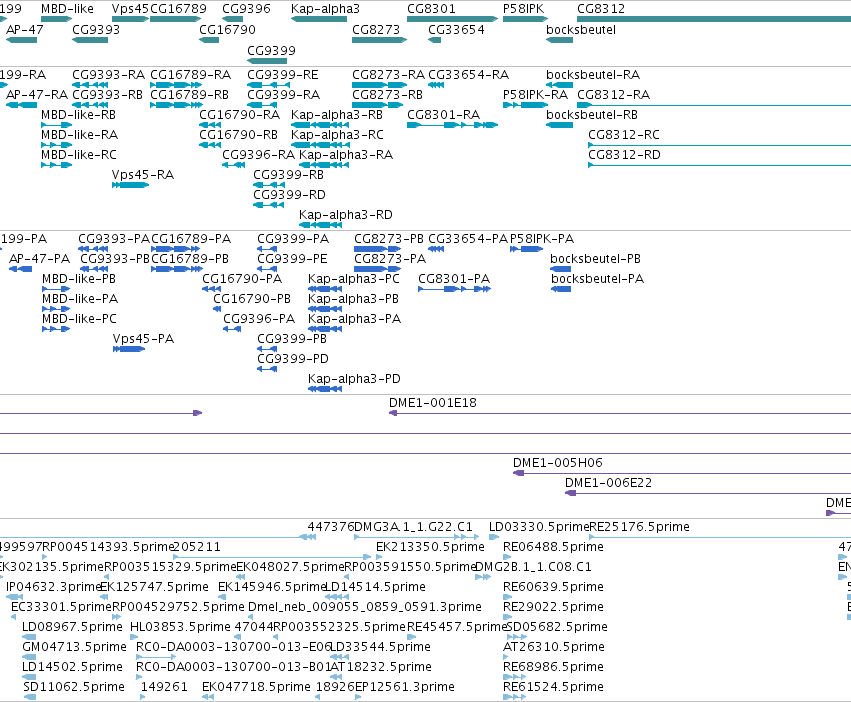Select the CG8301-RA transcript label

(x=444, y=115)
